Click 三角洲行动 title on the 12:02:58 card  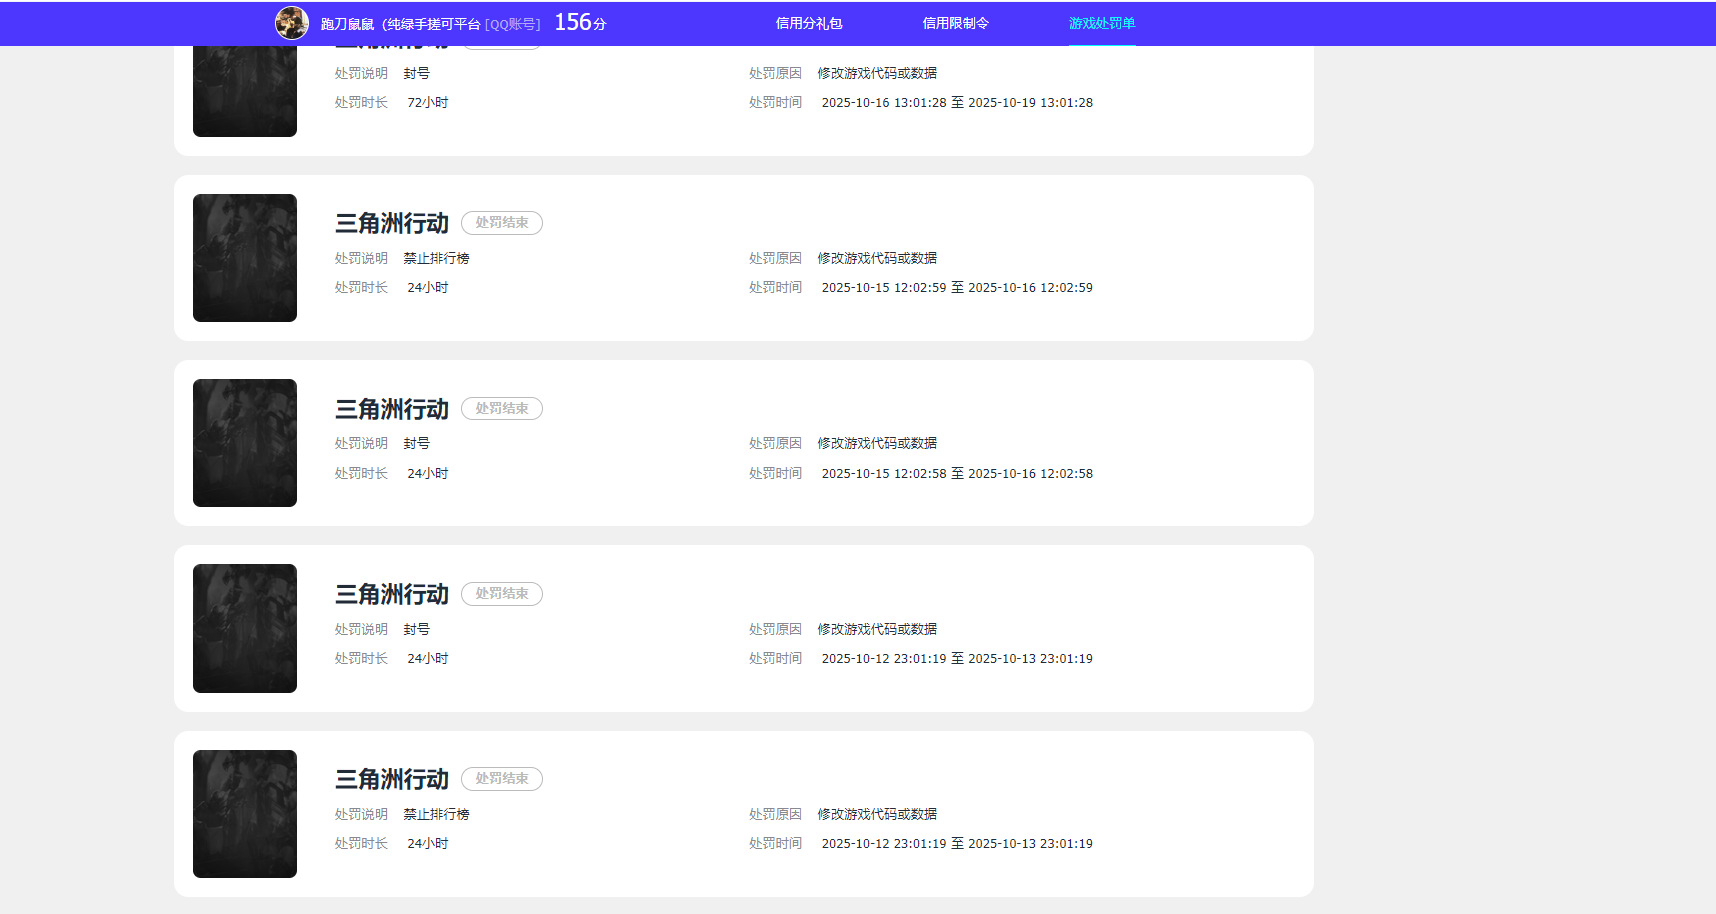tap(392, 409)
